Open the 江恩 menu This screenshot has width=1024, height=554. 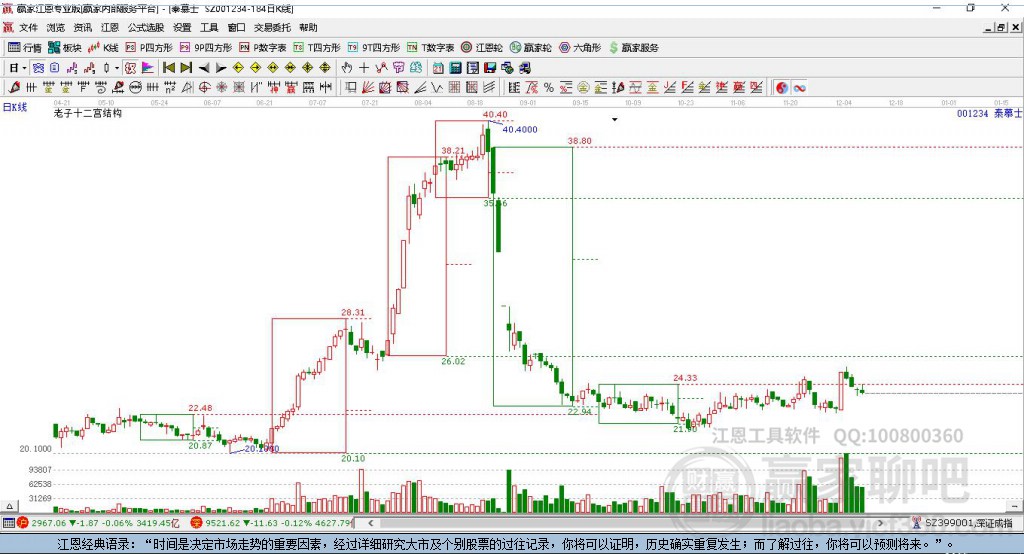110,27
